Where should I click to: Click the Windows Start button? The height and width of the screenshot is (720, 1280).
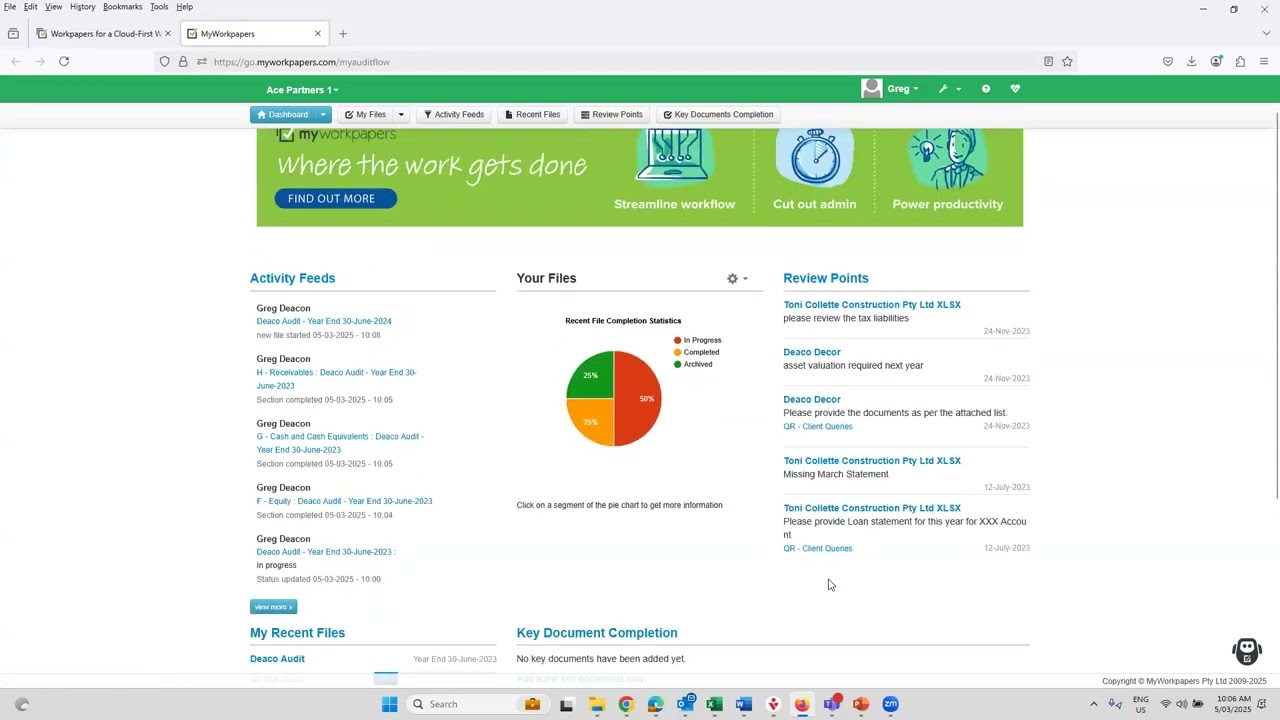389,704
